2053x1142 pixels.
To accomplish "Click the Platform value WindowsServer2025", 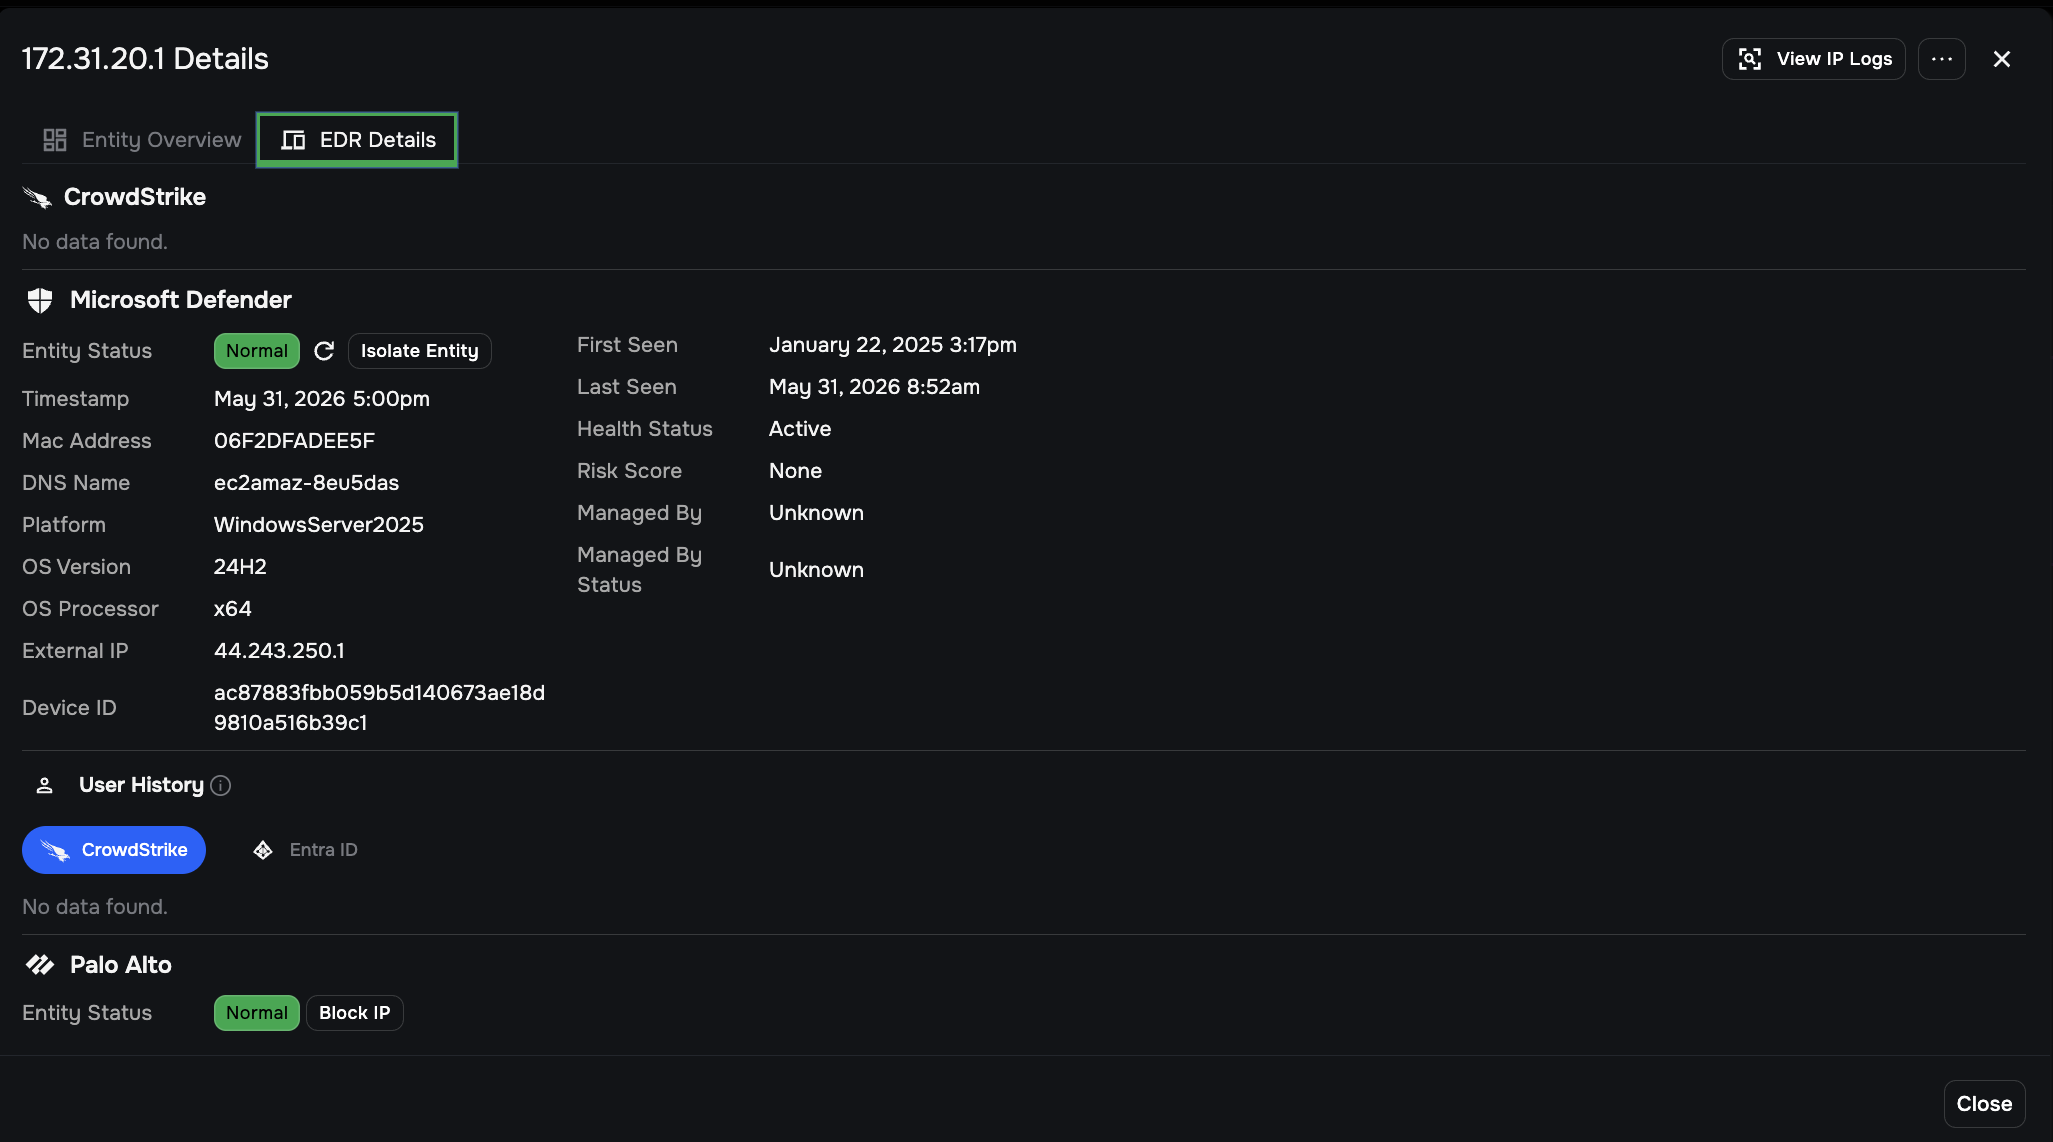I will pos(319,525).
